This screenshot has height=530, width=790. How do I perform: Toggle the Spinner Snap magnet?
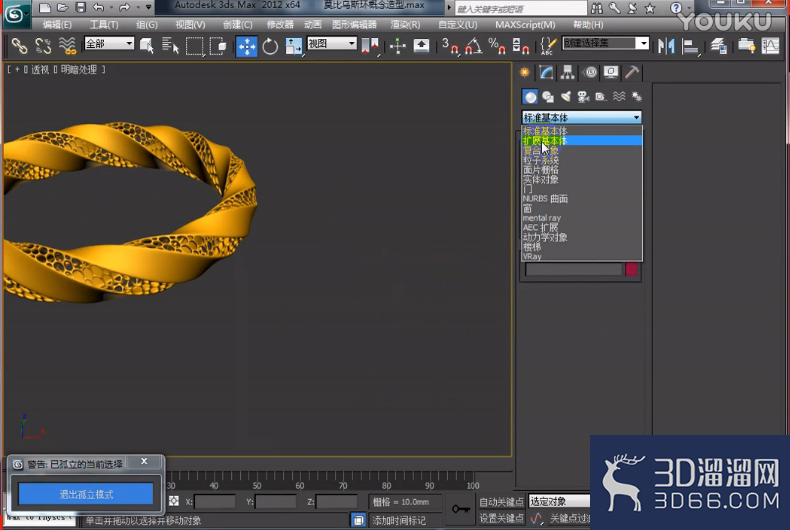coord(520,46)
